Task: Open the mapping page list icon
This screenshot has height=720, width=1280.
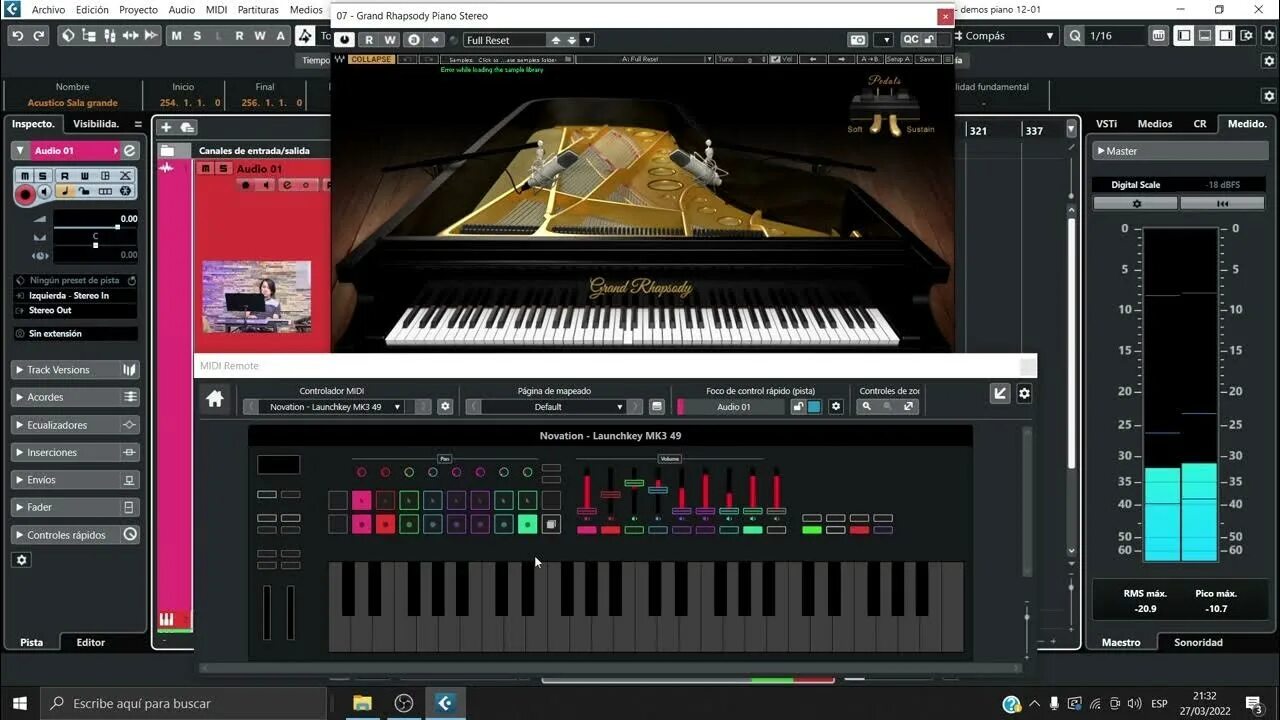Action: tap(657, 406)
